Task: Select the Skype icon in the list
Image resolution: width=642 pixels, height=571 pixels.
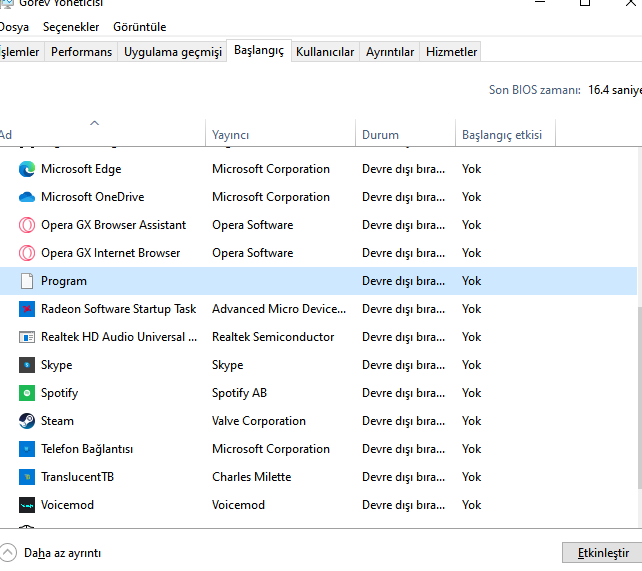Action: pos(27,365)
